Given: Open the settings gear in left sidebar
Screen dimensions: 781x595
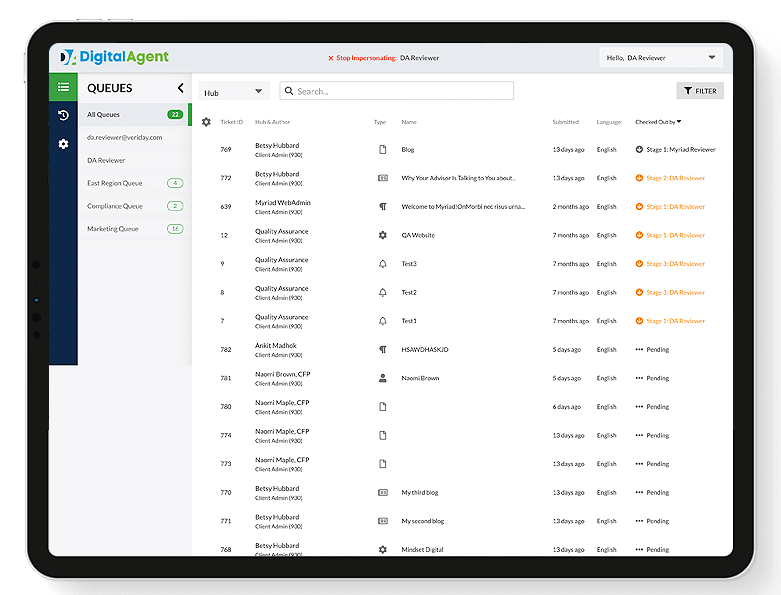Looking at the screenshot, I should [63, 144].
